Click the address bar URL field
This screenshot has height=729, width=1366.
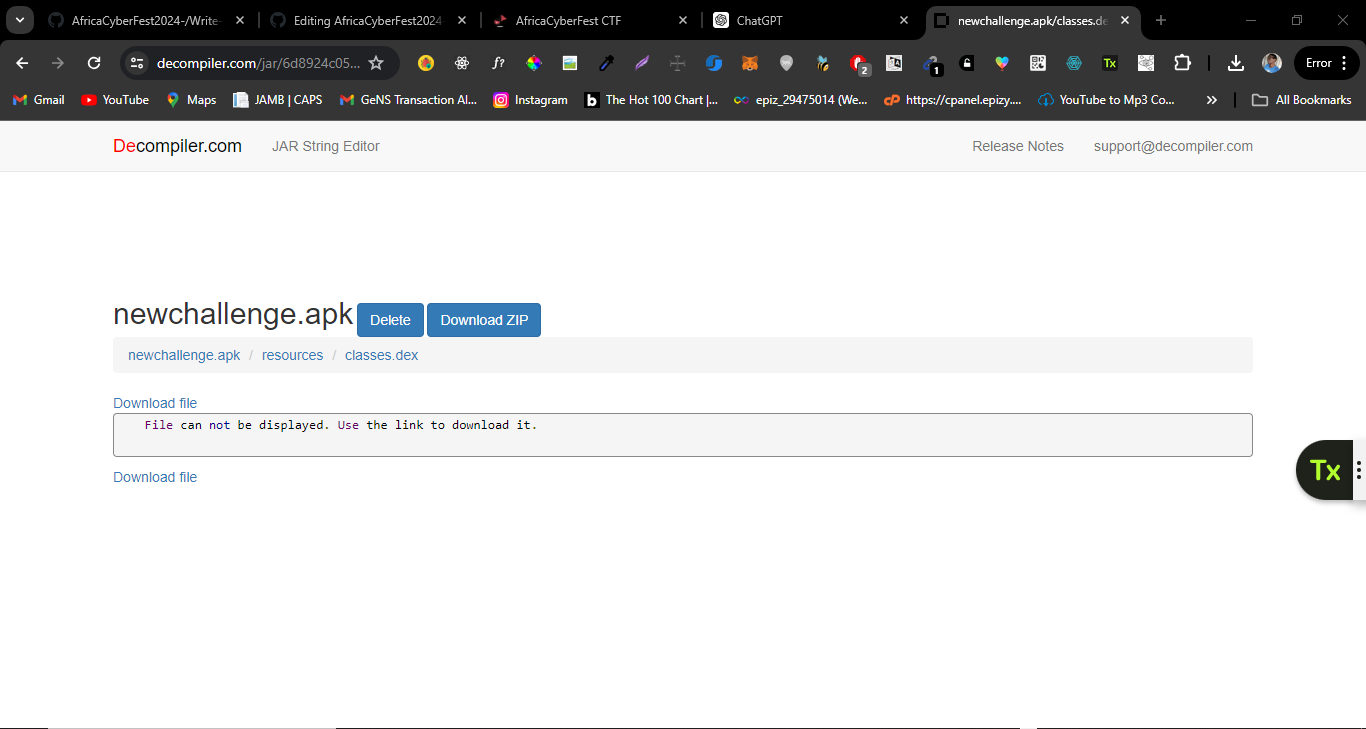pyautogui.click(x=257, y=63)
